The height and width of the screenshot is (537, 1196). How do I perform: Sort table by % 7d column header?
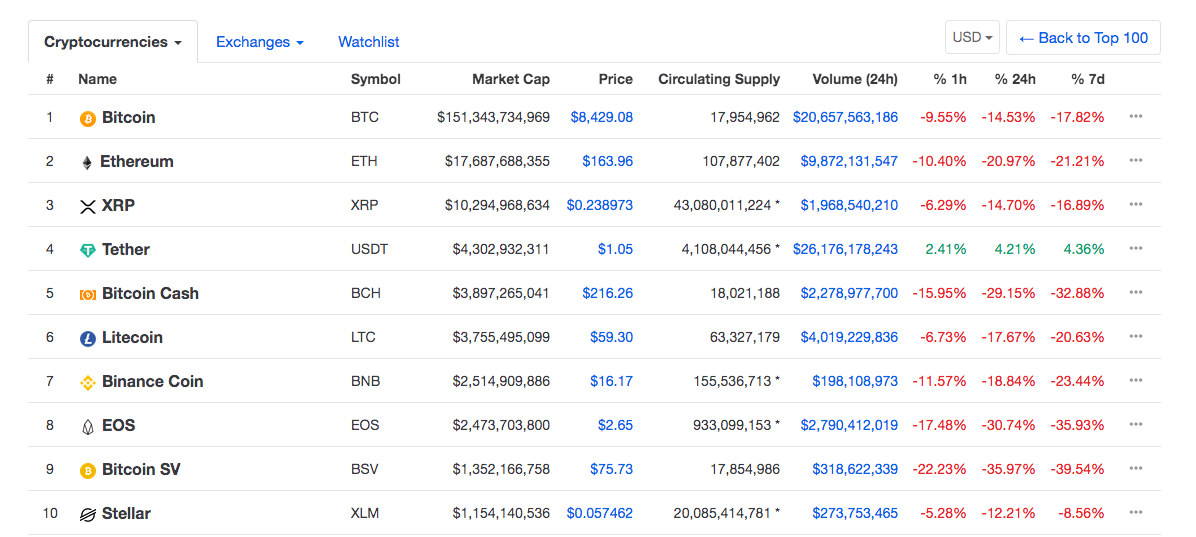click(x=1088, y=79)
